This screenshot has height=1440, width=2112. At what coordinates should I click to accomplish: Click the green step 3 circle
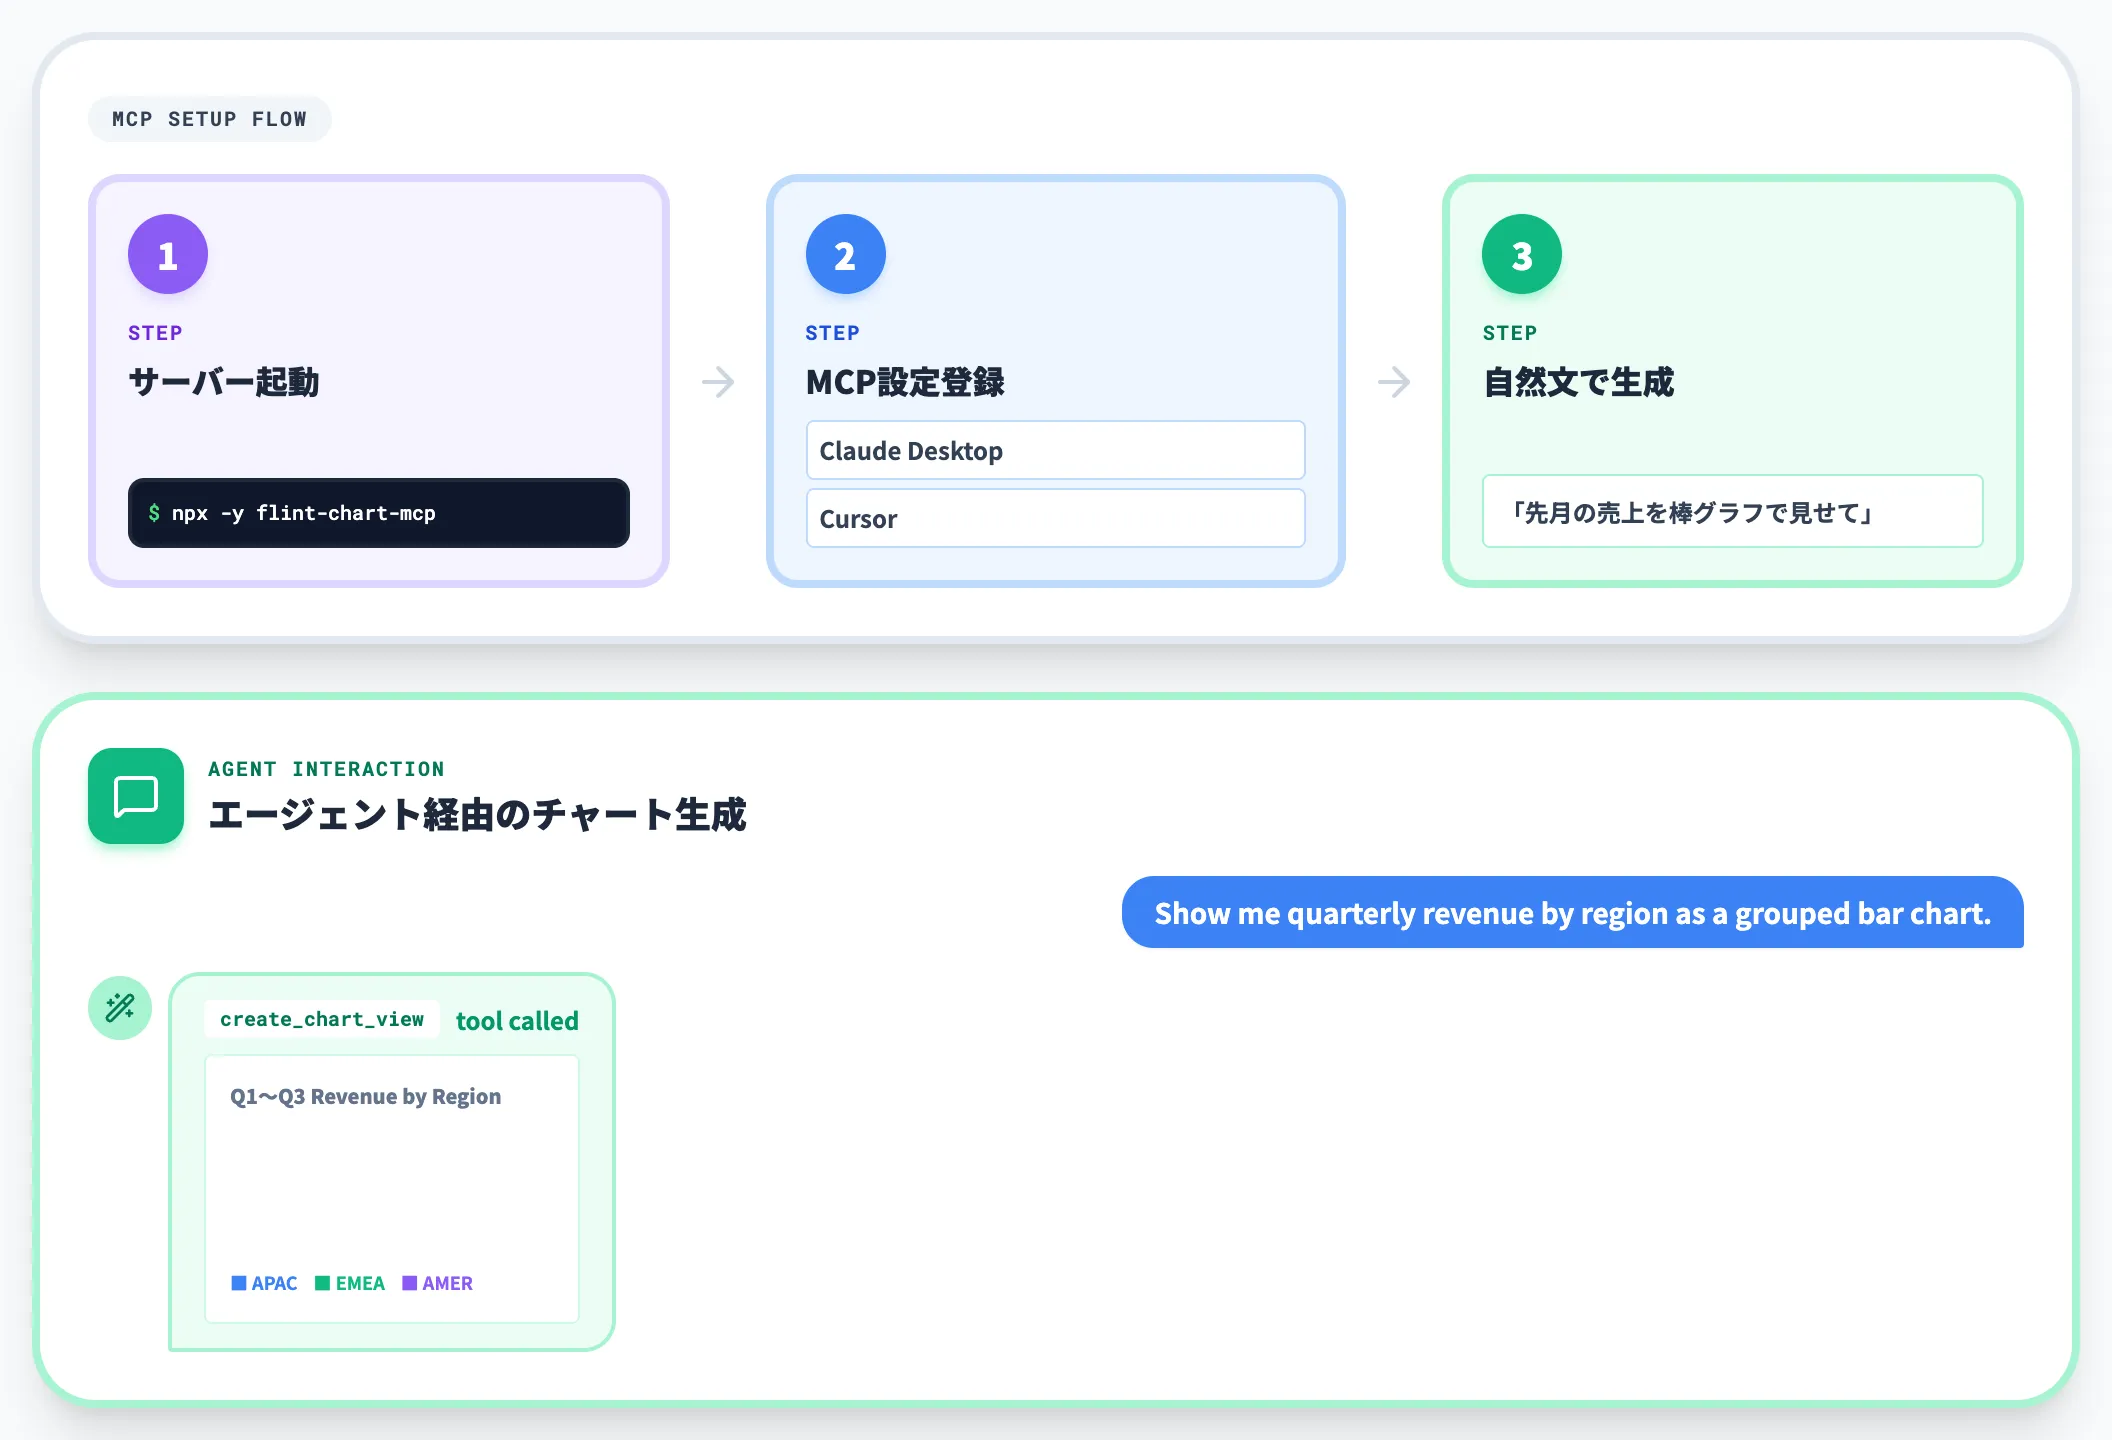tap(1522, 254)
